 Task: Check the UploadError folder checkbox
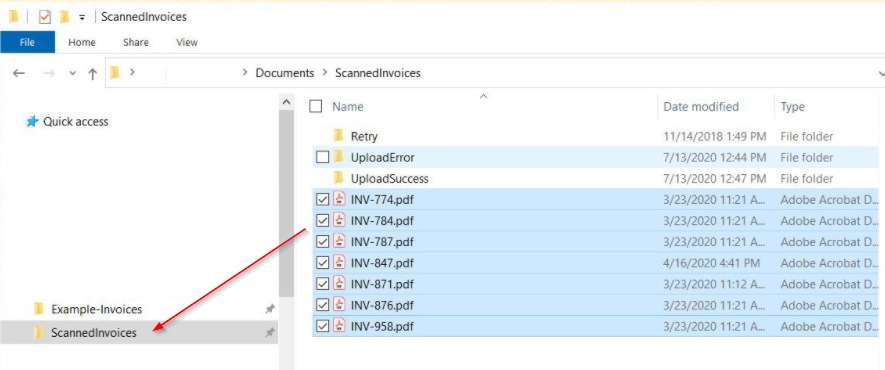point(322,157)
